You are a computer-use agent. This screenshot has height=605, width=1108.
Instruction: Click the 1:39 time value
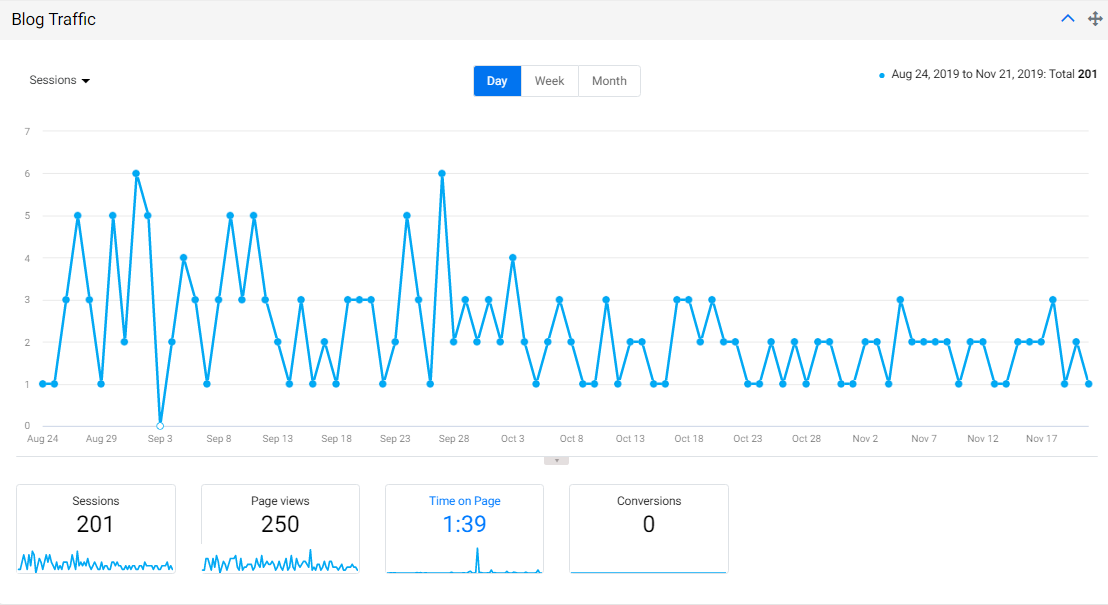464,524
